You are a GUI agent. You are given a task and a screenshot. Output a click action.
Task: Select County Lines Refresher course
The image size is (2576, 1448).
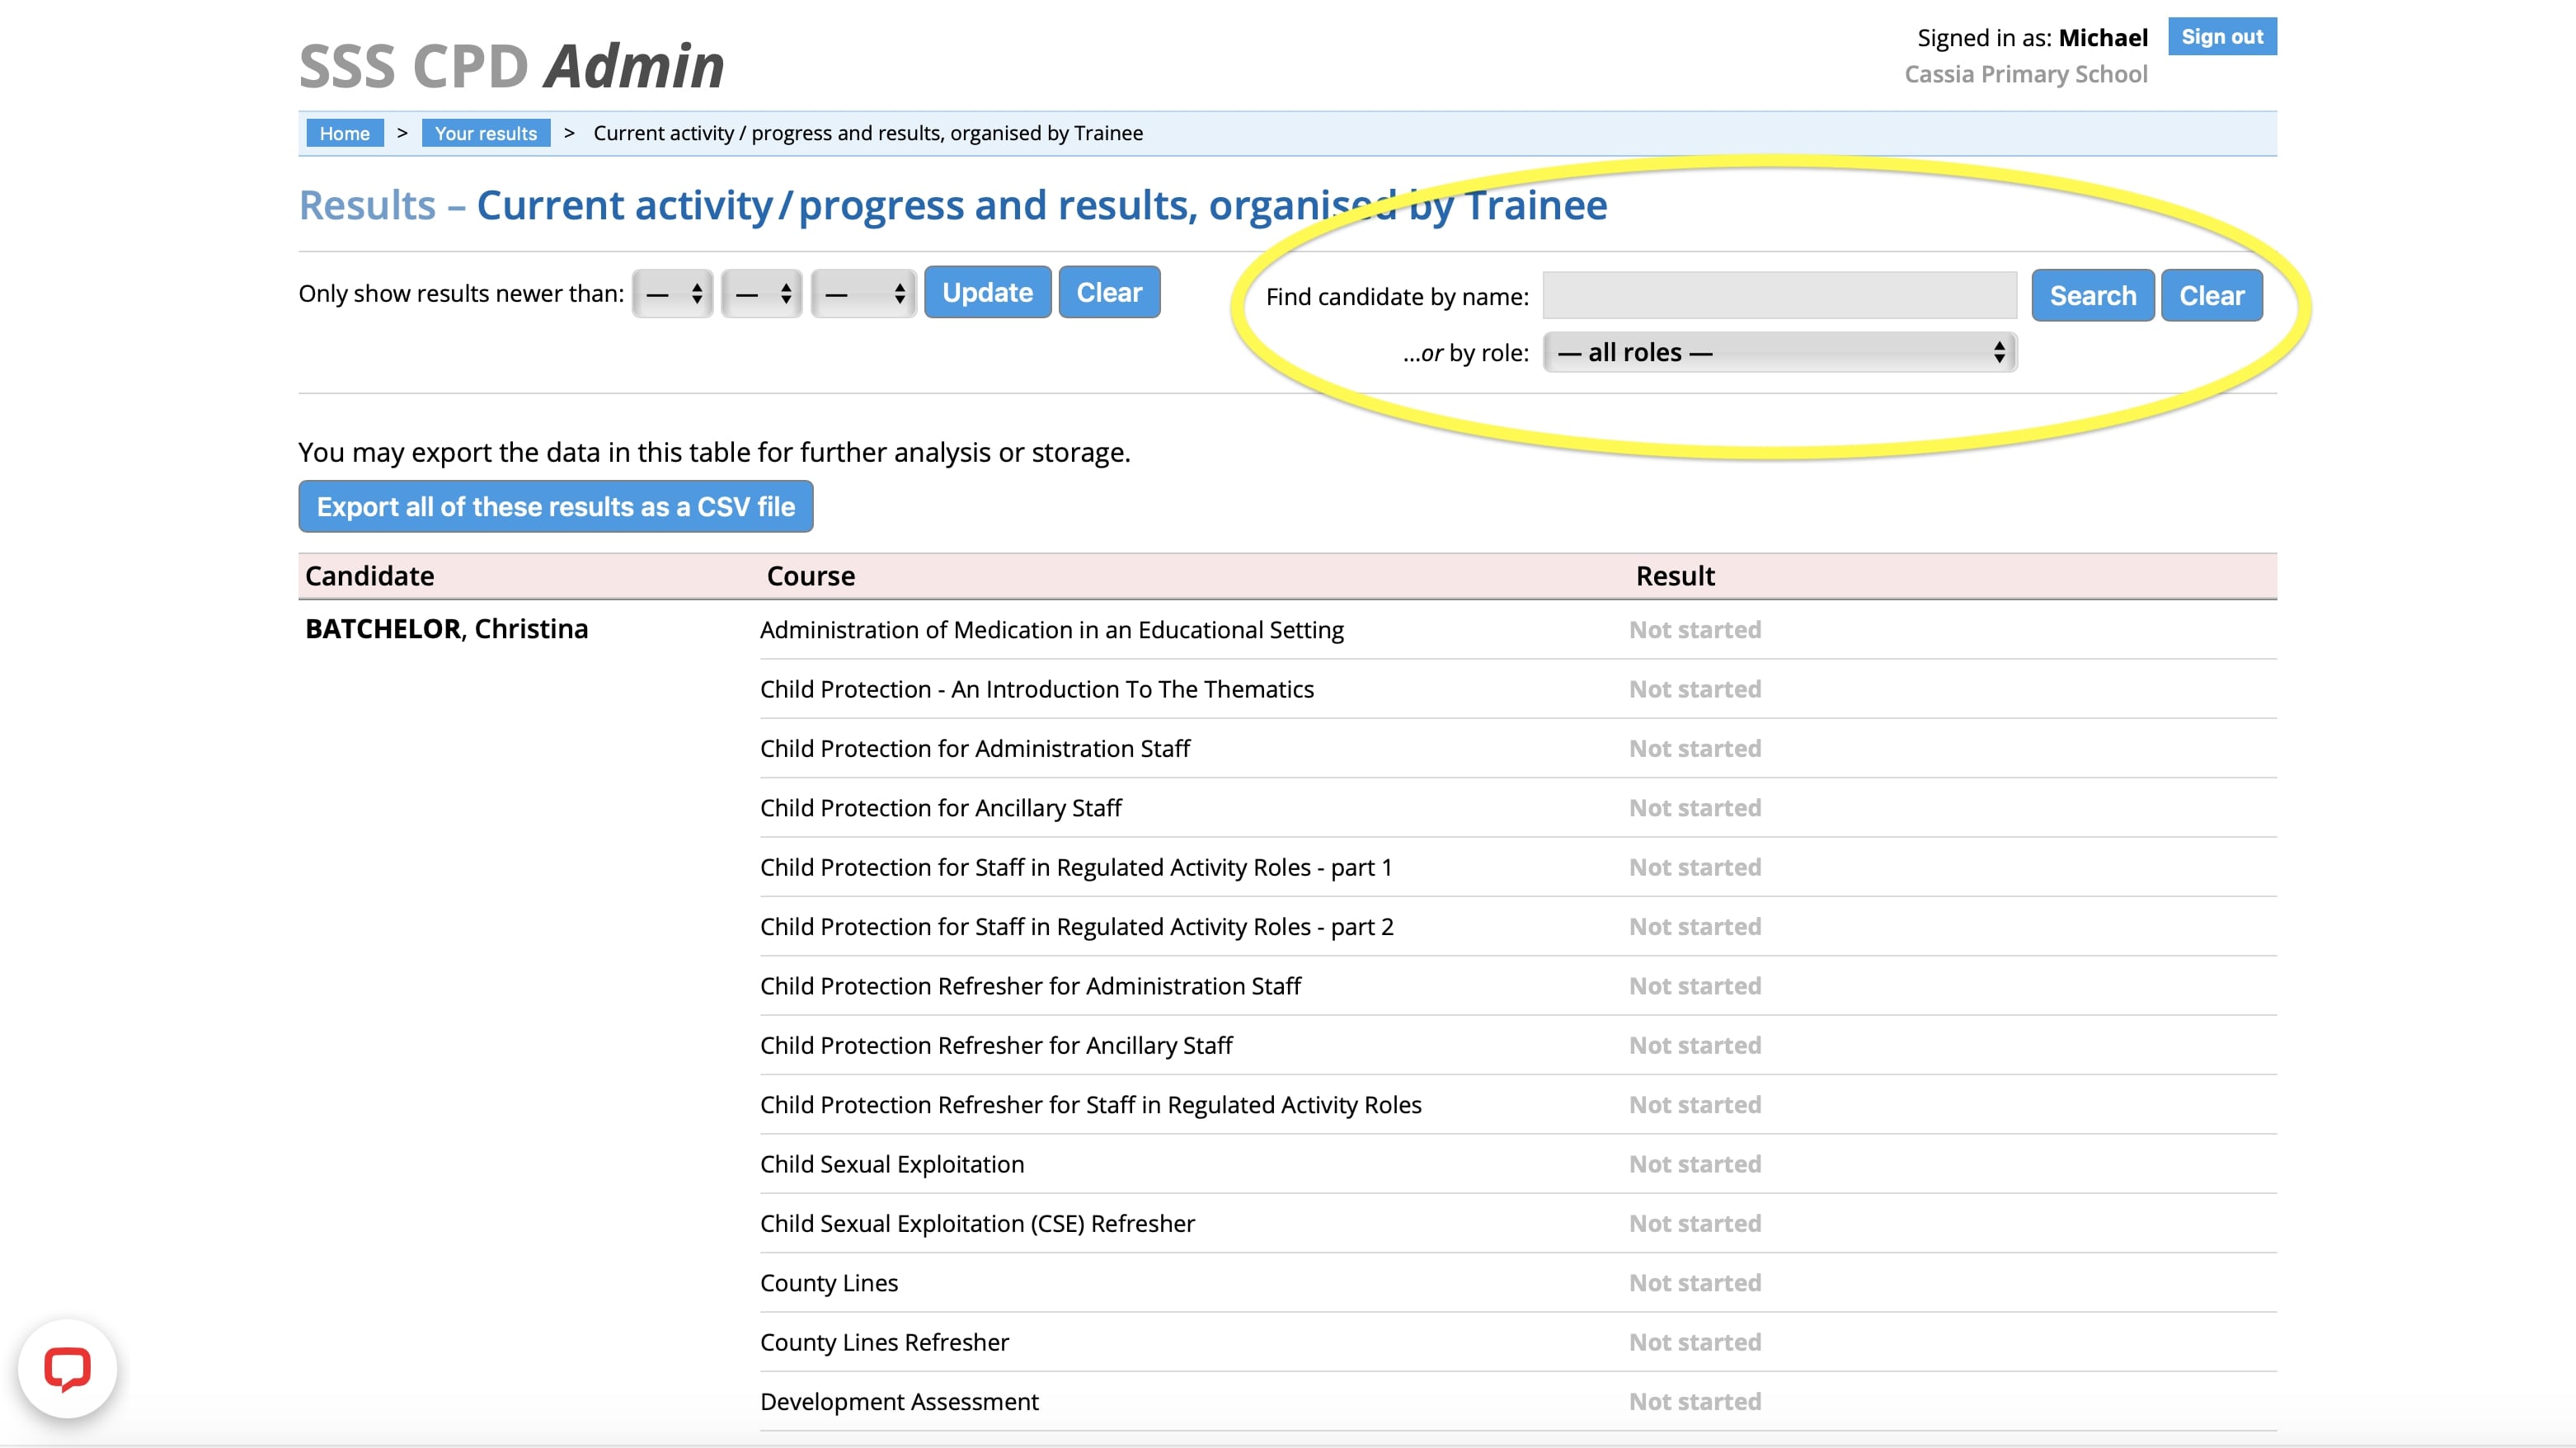884,1342
